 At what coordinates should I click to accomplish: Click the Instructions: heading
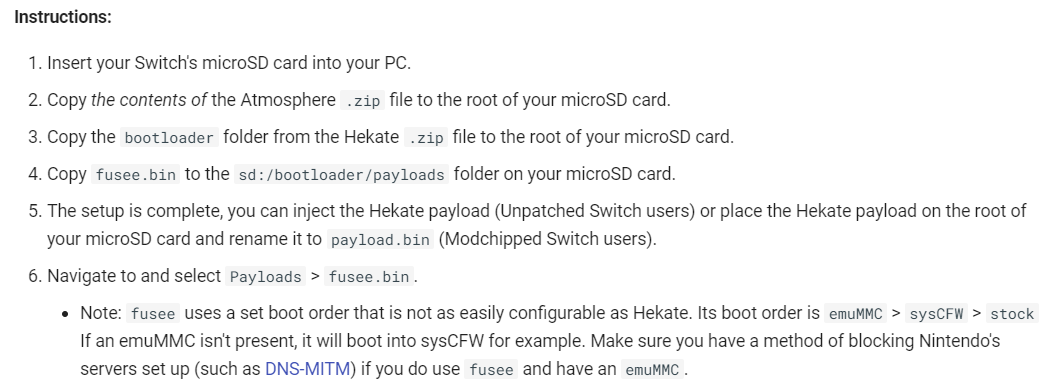click(x=63, y=17)
